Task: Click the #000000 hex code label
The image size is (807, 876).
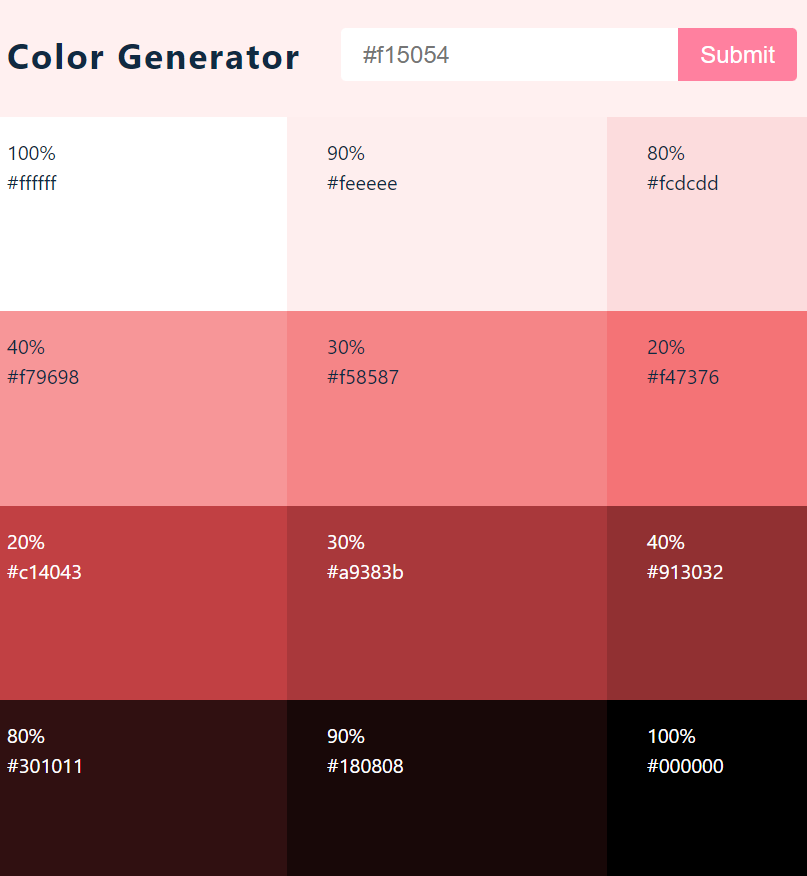Action: 685,767
